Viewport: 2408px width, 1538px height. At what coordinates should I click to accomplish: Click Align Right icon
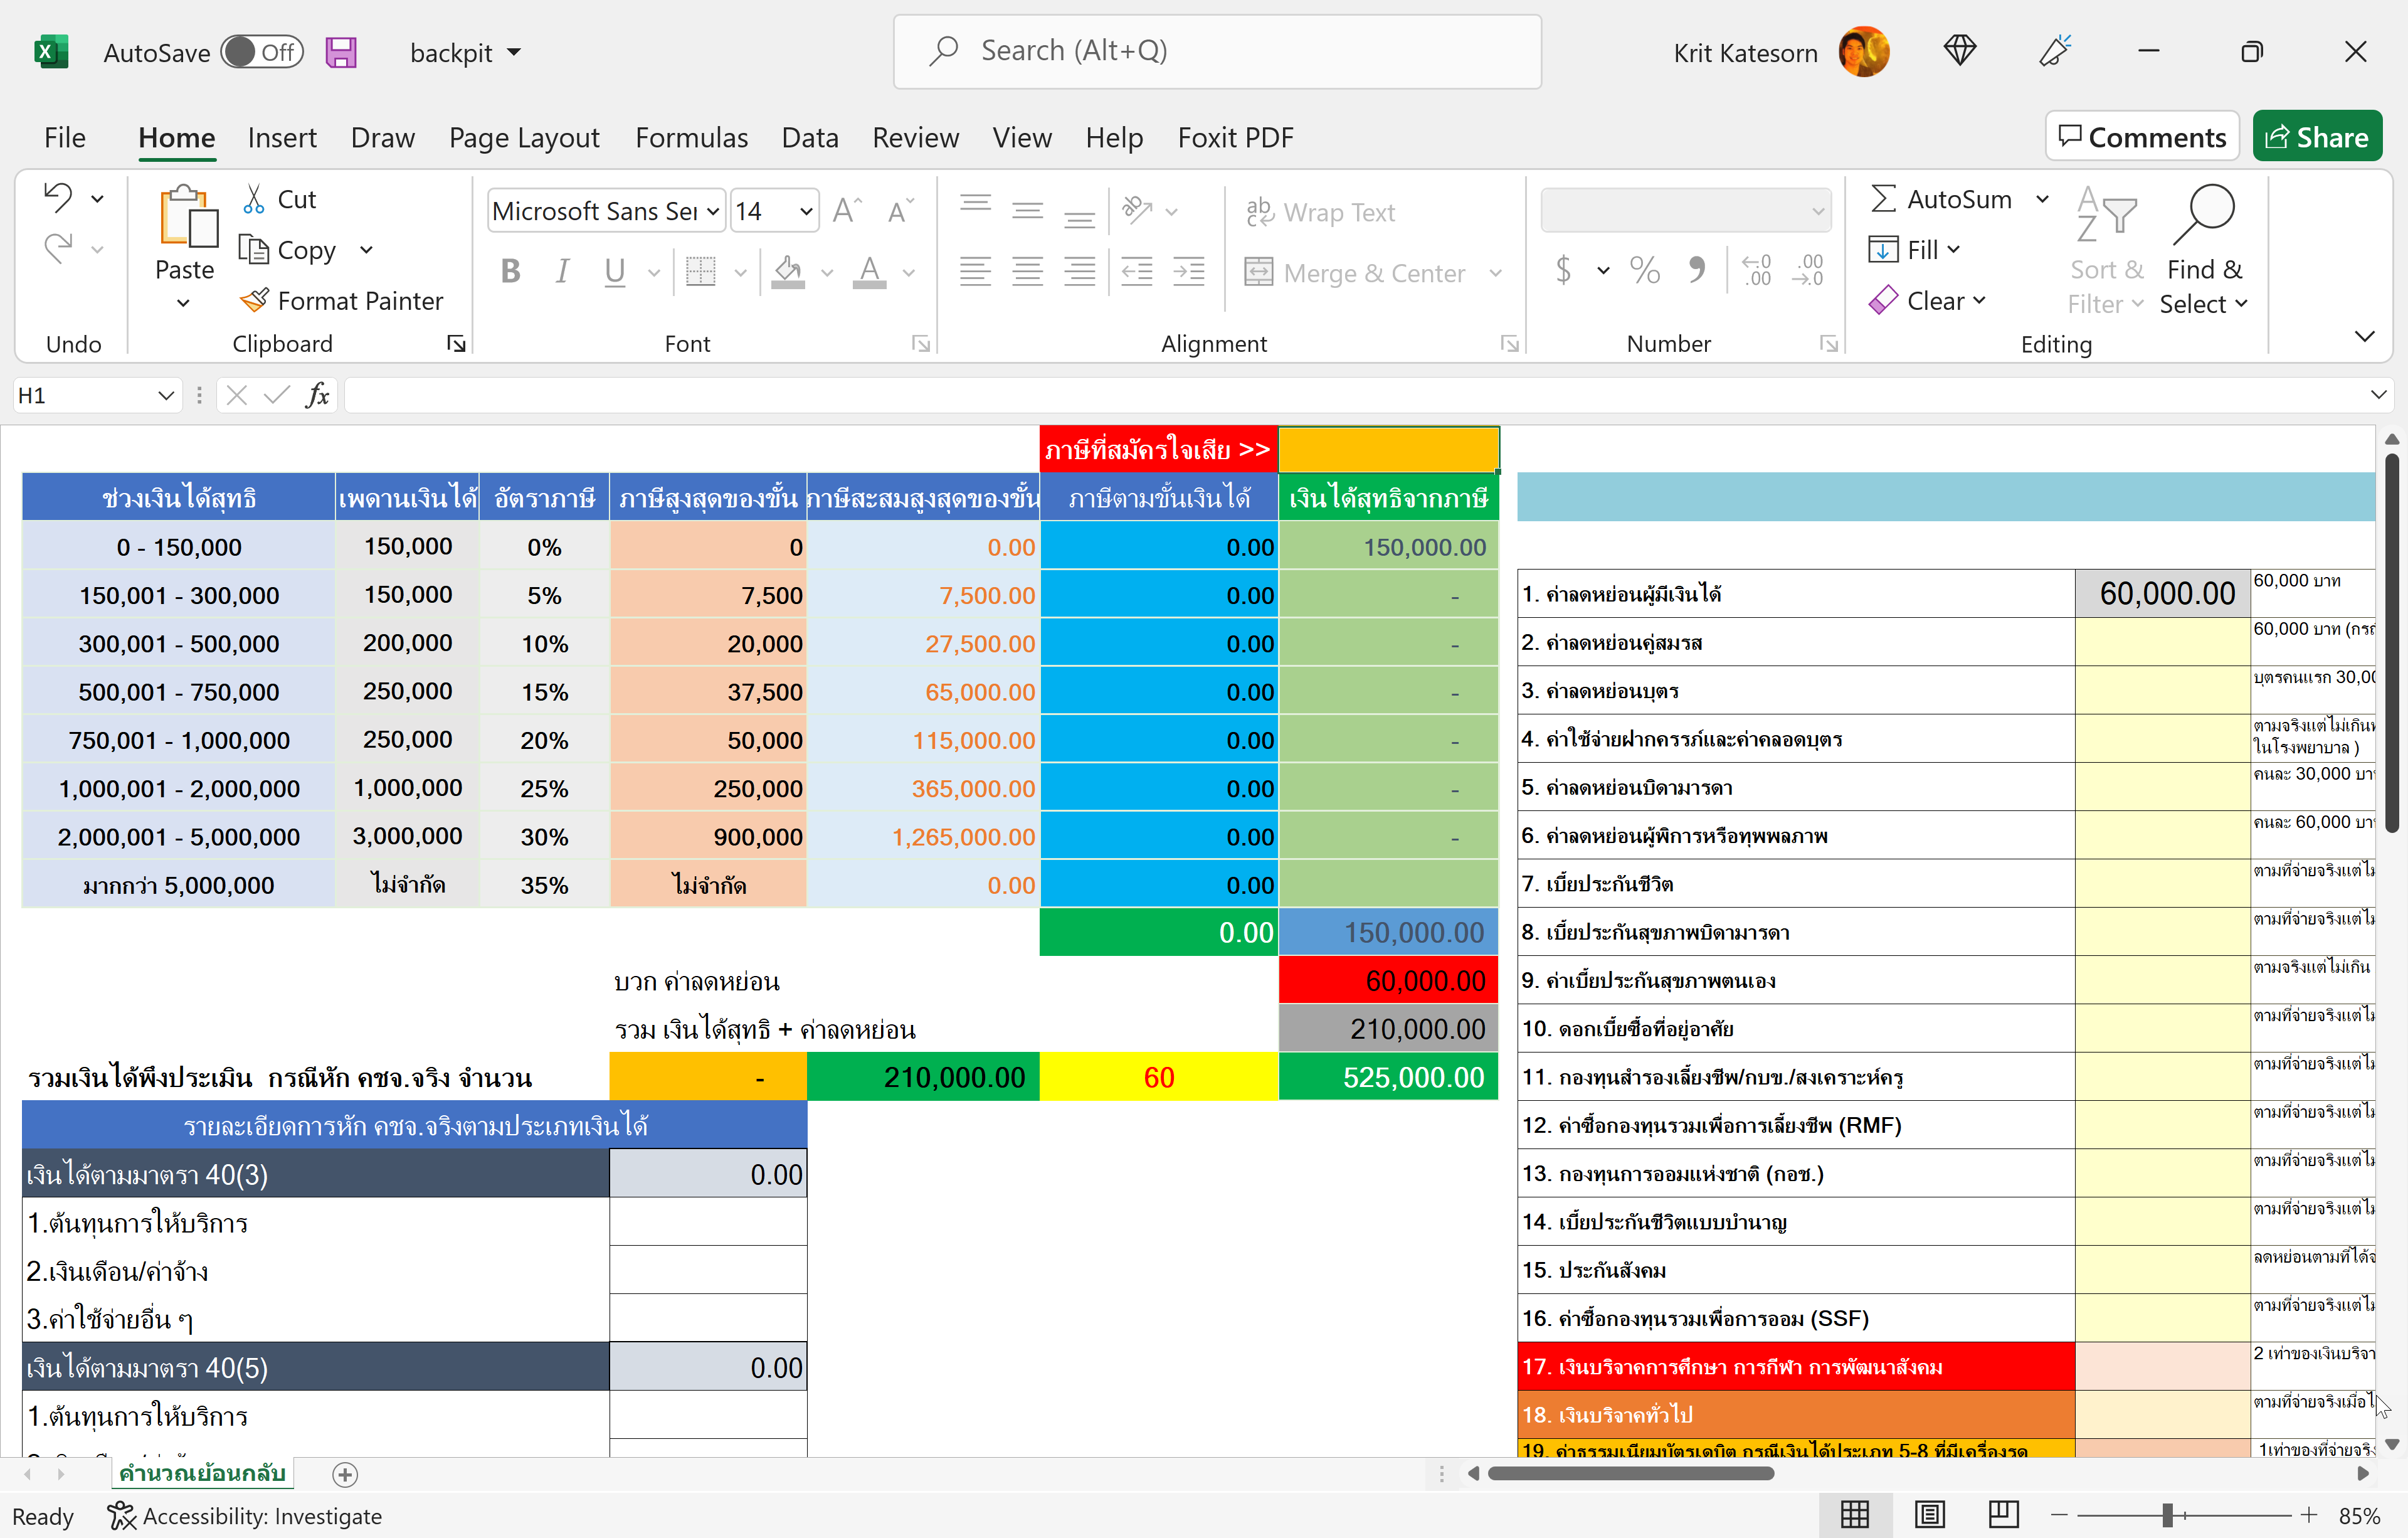click(1080, 271)
